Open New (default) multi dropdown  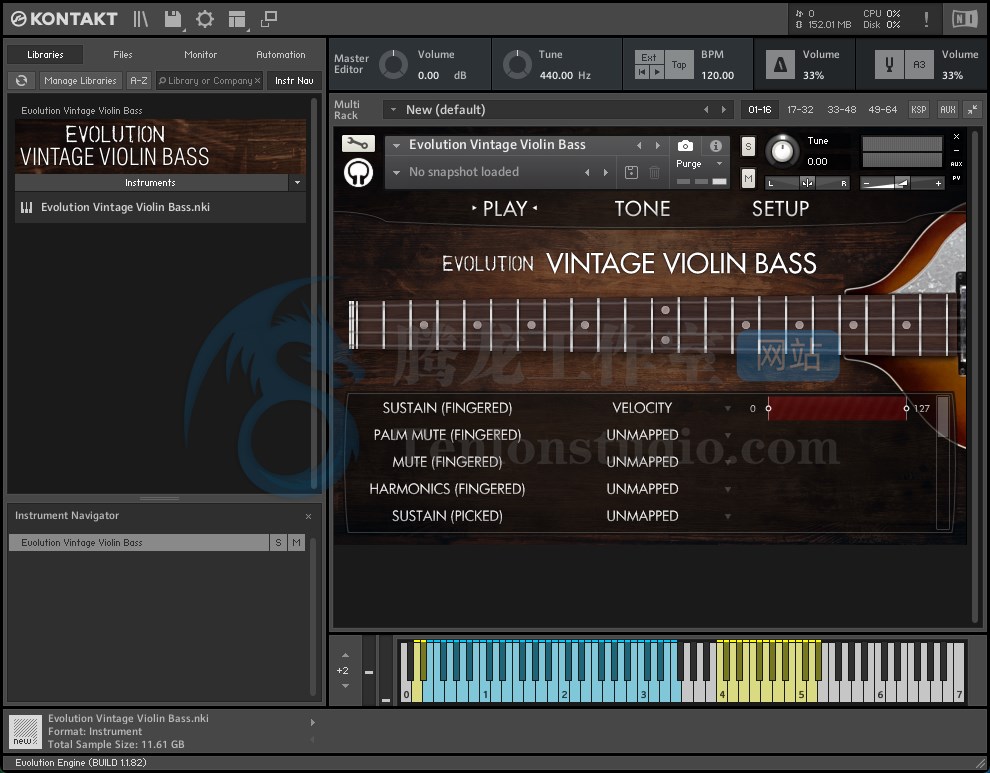[393, 110]
